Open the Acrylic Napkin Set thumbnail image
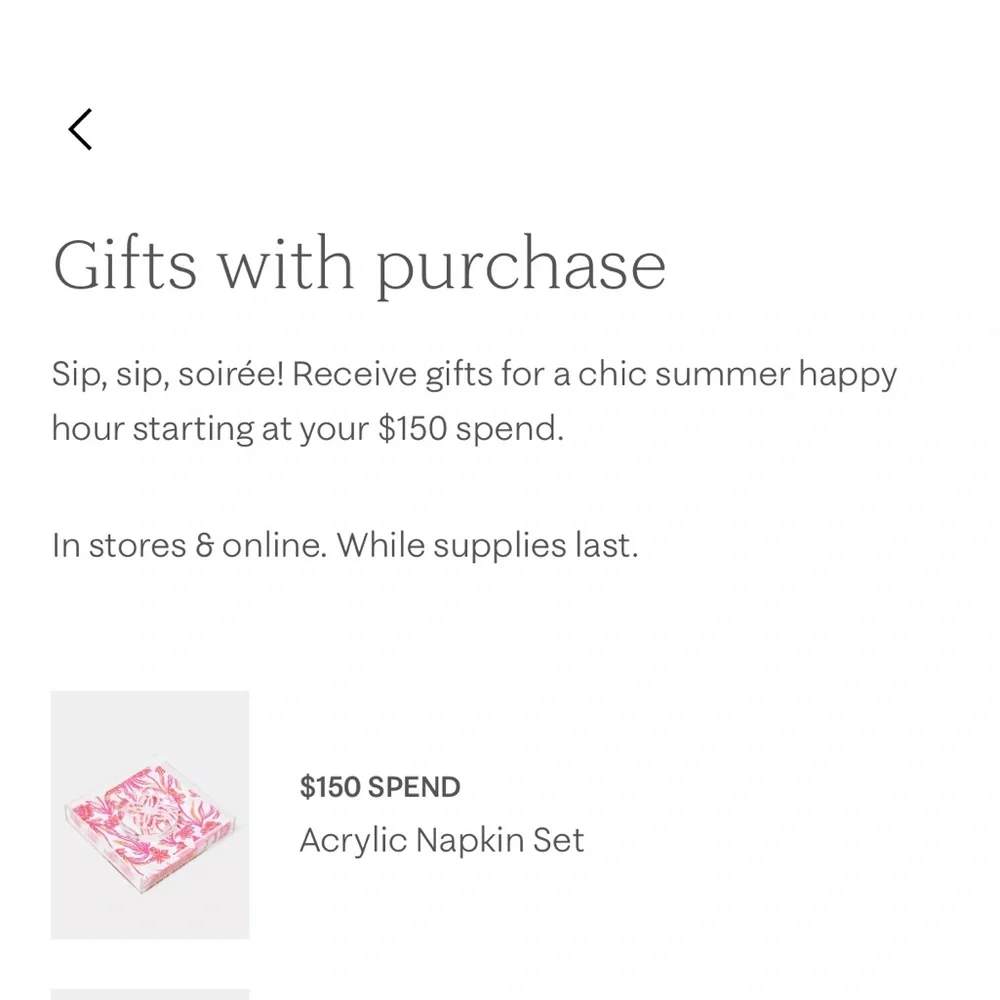The height and width of the screenshot is (1000, 1000). (150, 815)
